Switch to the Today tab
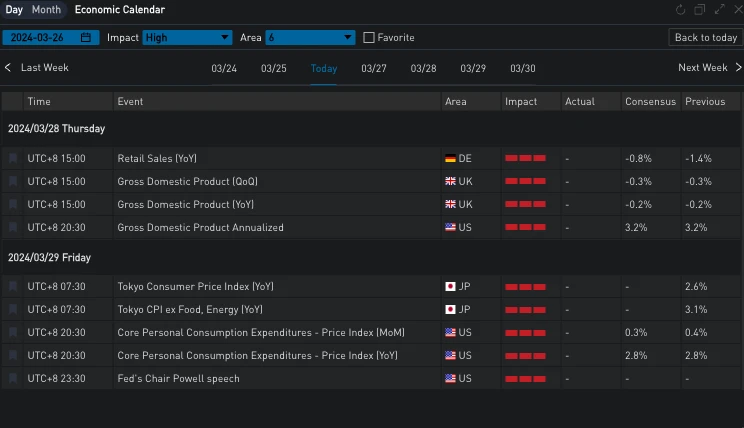 pyautogui.click(x=324, y=69)
